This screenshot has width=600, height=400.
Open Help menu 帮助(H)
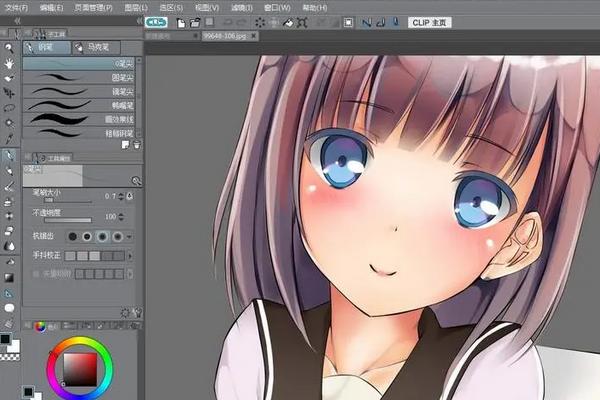click(315, 7)
